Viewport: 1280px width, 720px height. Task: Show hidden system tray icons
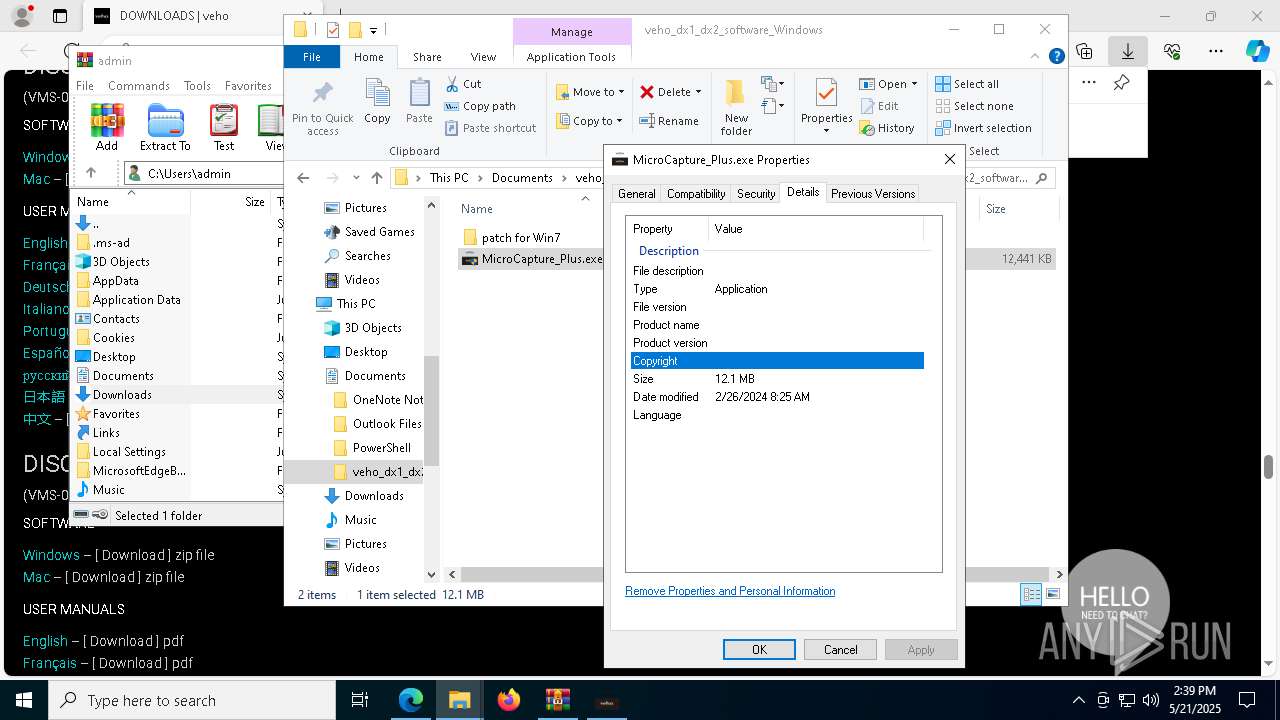pyautogui.click(x=1078, y=700)
